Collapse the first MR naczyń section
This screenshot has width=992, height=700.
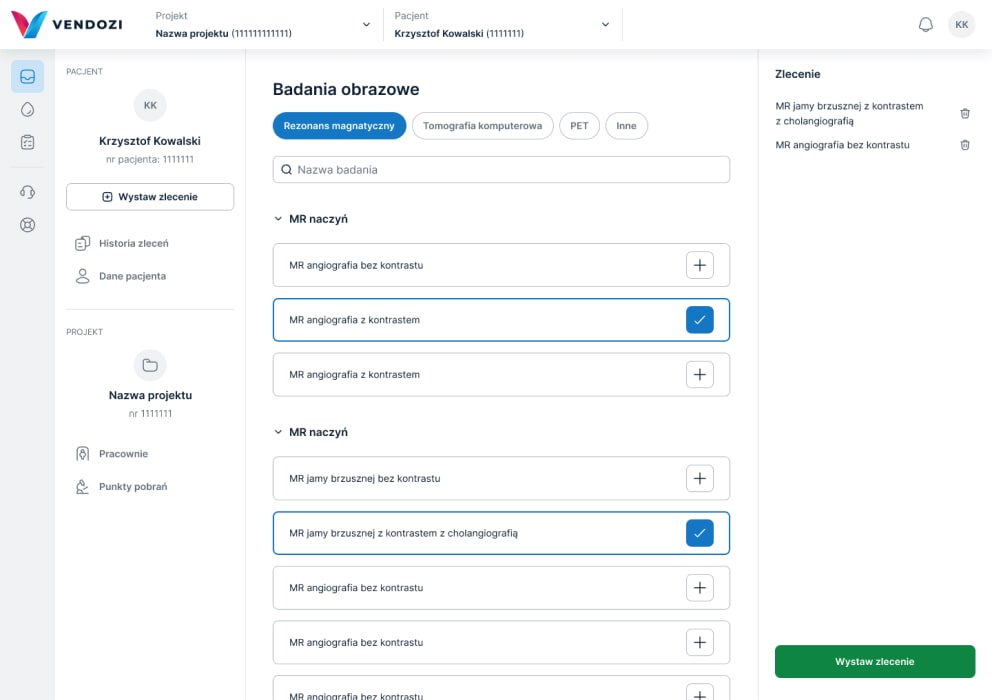[x=279, y=219]
